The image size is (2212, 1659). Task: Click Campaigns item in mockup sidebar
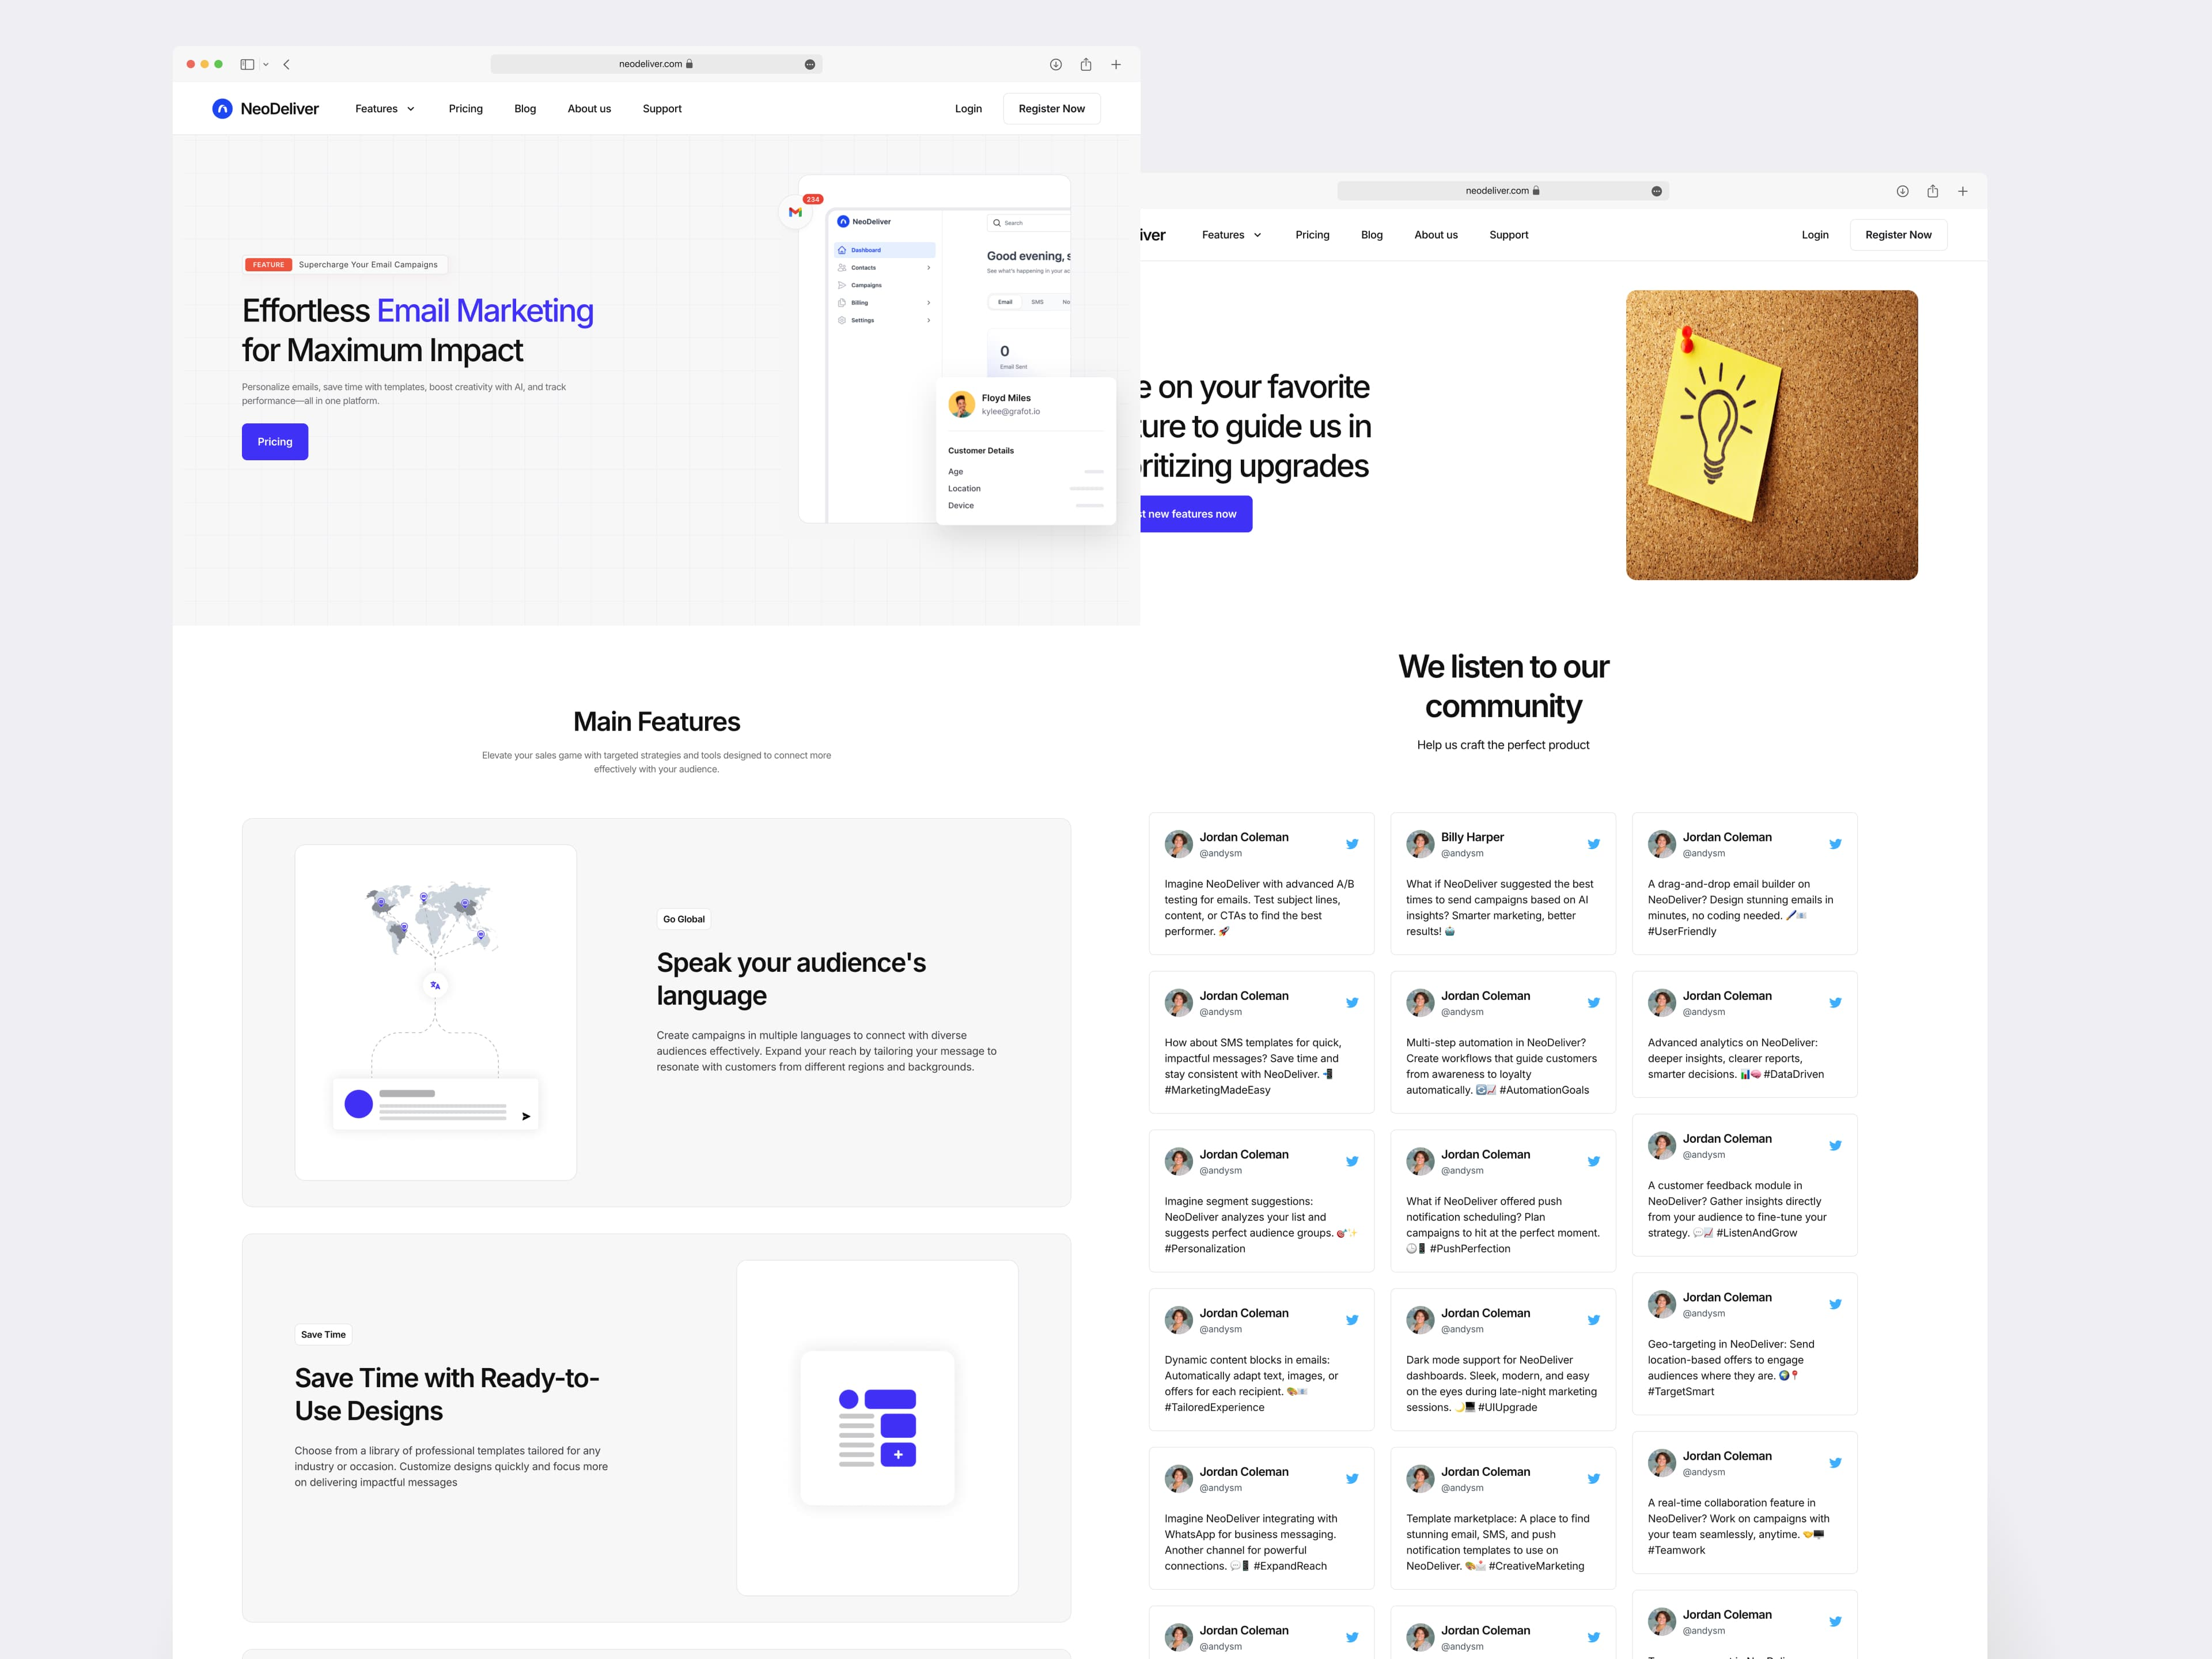click(884, 285)
